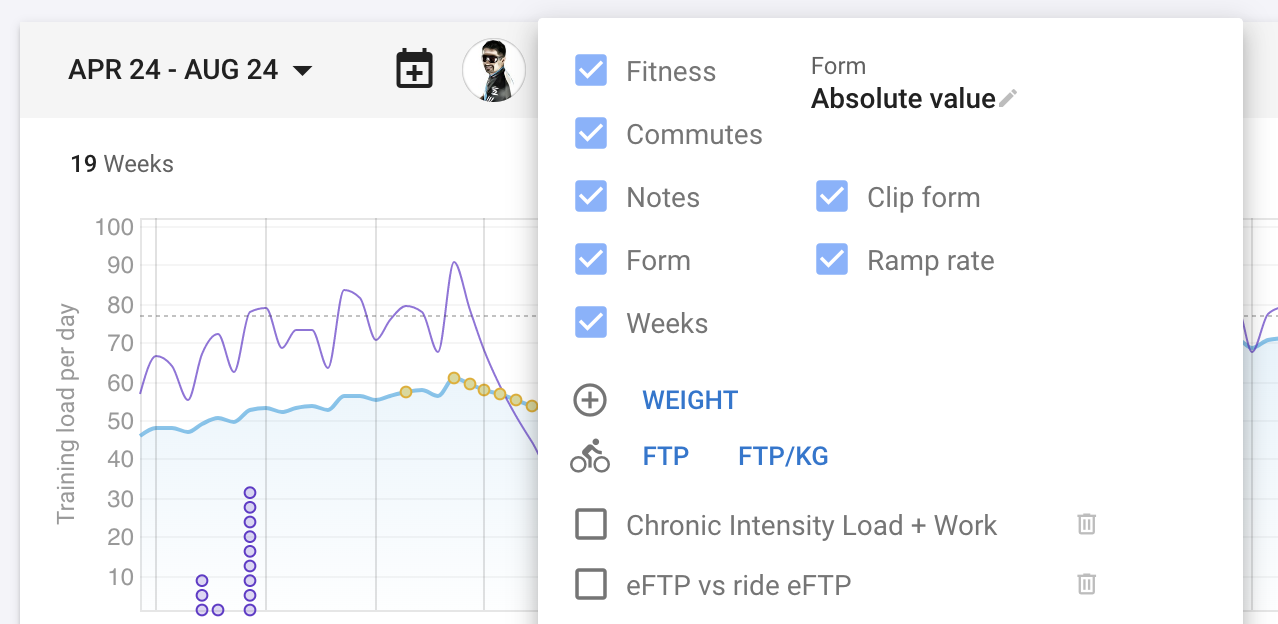Toggle the Notes checkbox
The width and height of the screenshot is (1278, 624).
(591, 196)
